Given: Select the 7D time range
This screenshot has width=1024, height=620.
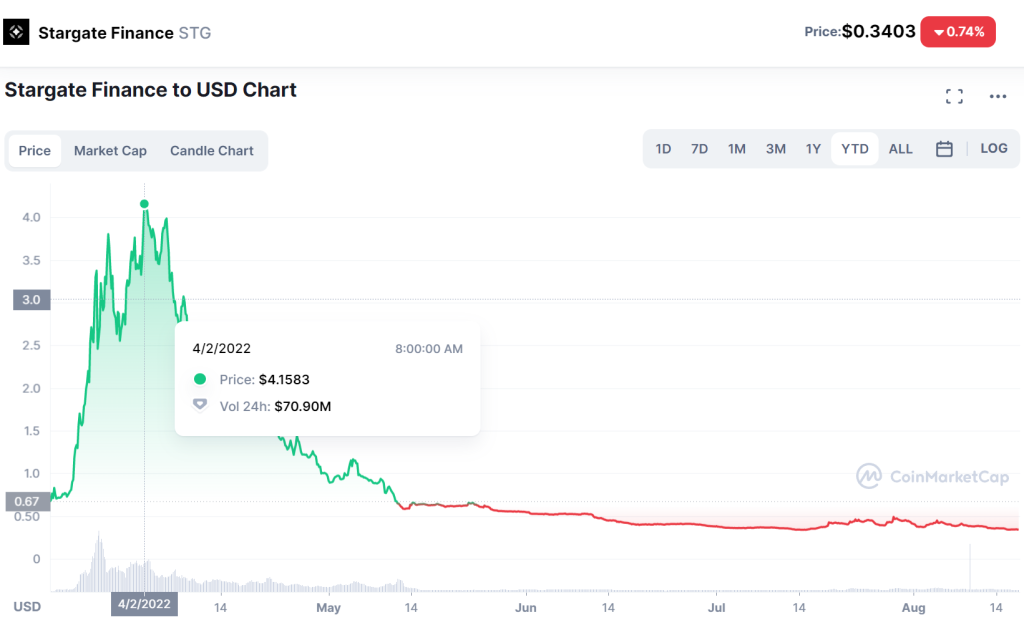Looking at the screenshot, I should tap(699, 149).
